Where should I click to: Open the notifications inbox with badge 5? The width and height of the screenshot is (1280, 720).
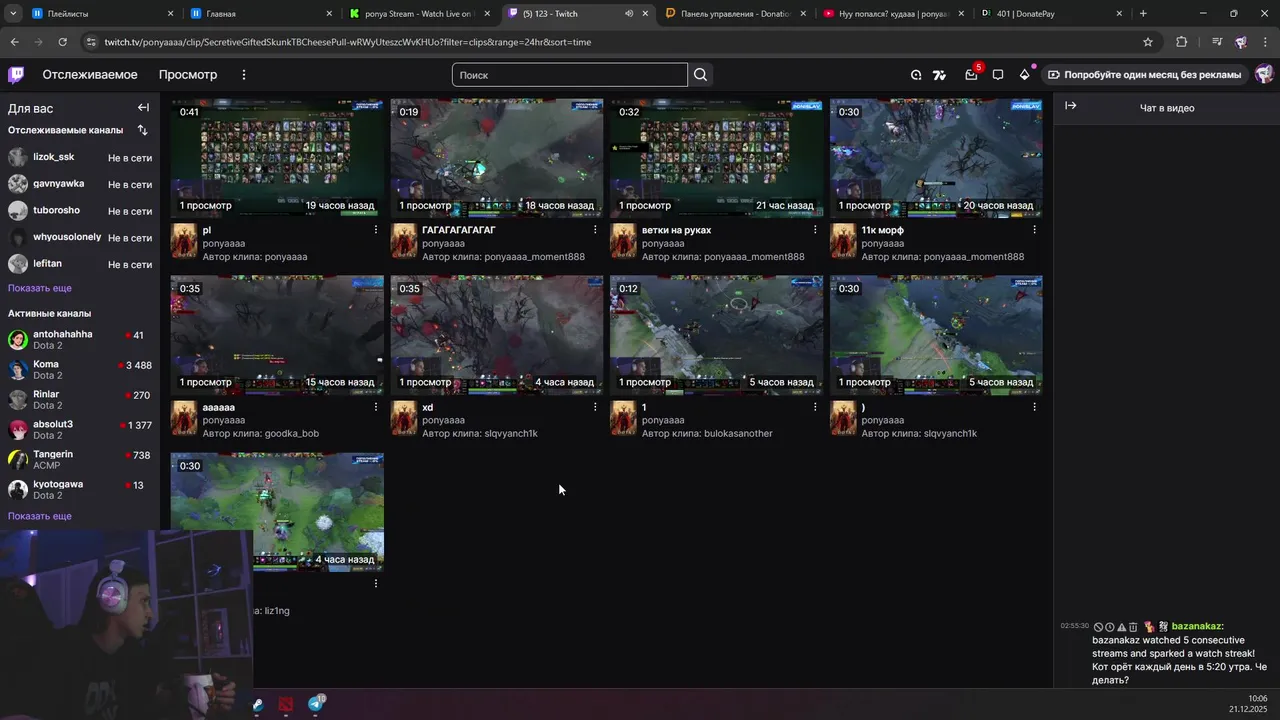click(x=971, y=75)
